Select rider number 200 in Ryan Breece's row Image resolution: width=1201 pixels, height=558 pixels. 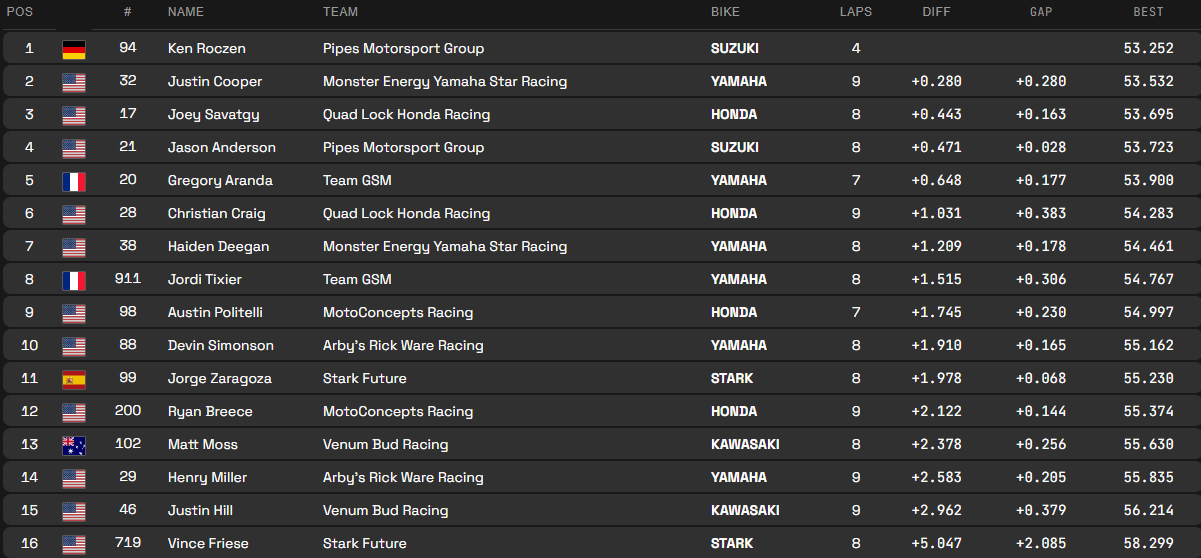pyautogui.click(x=128, y=411)
